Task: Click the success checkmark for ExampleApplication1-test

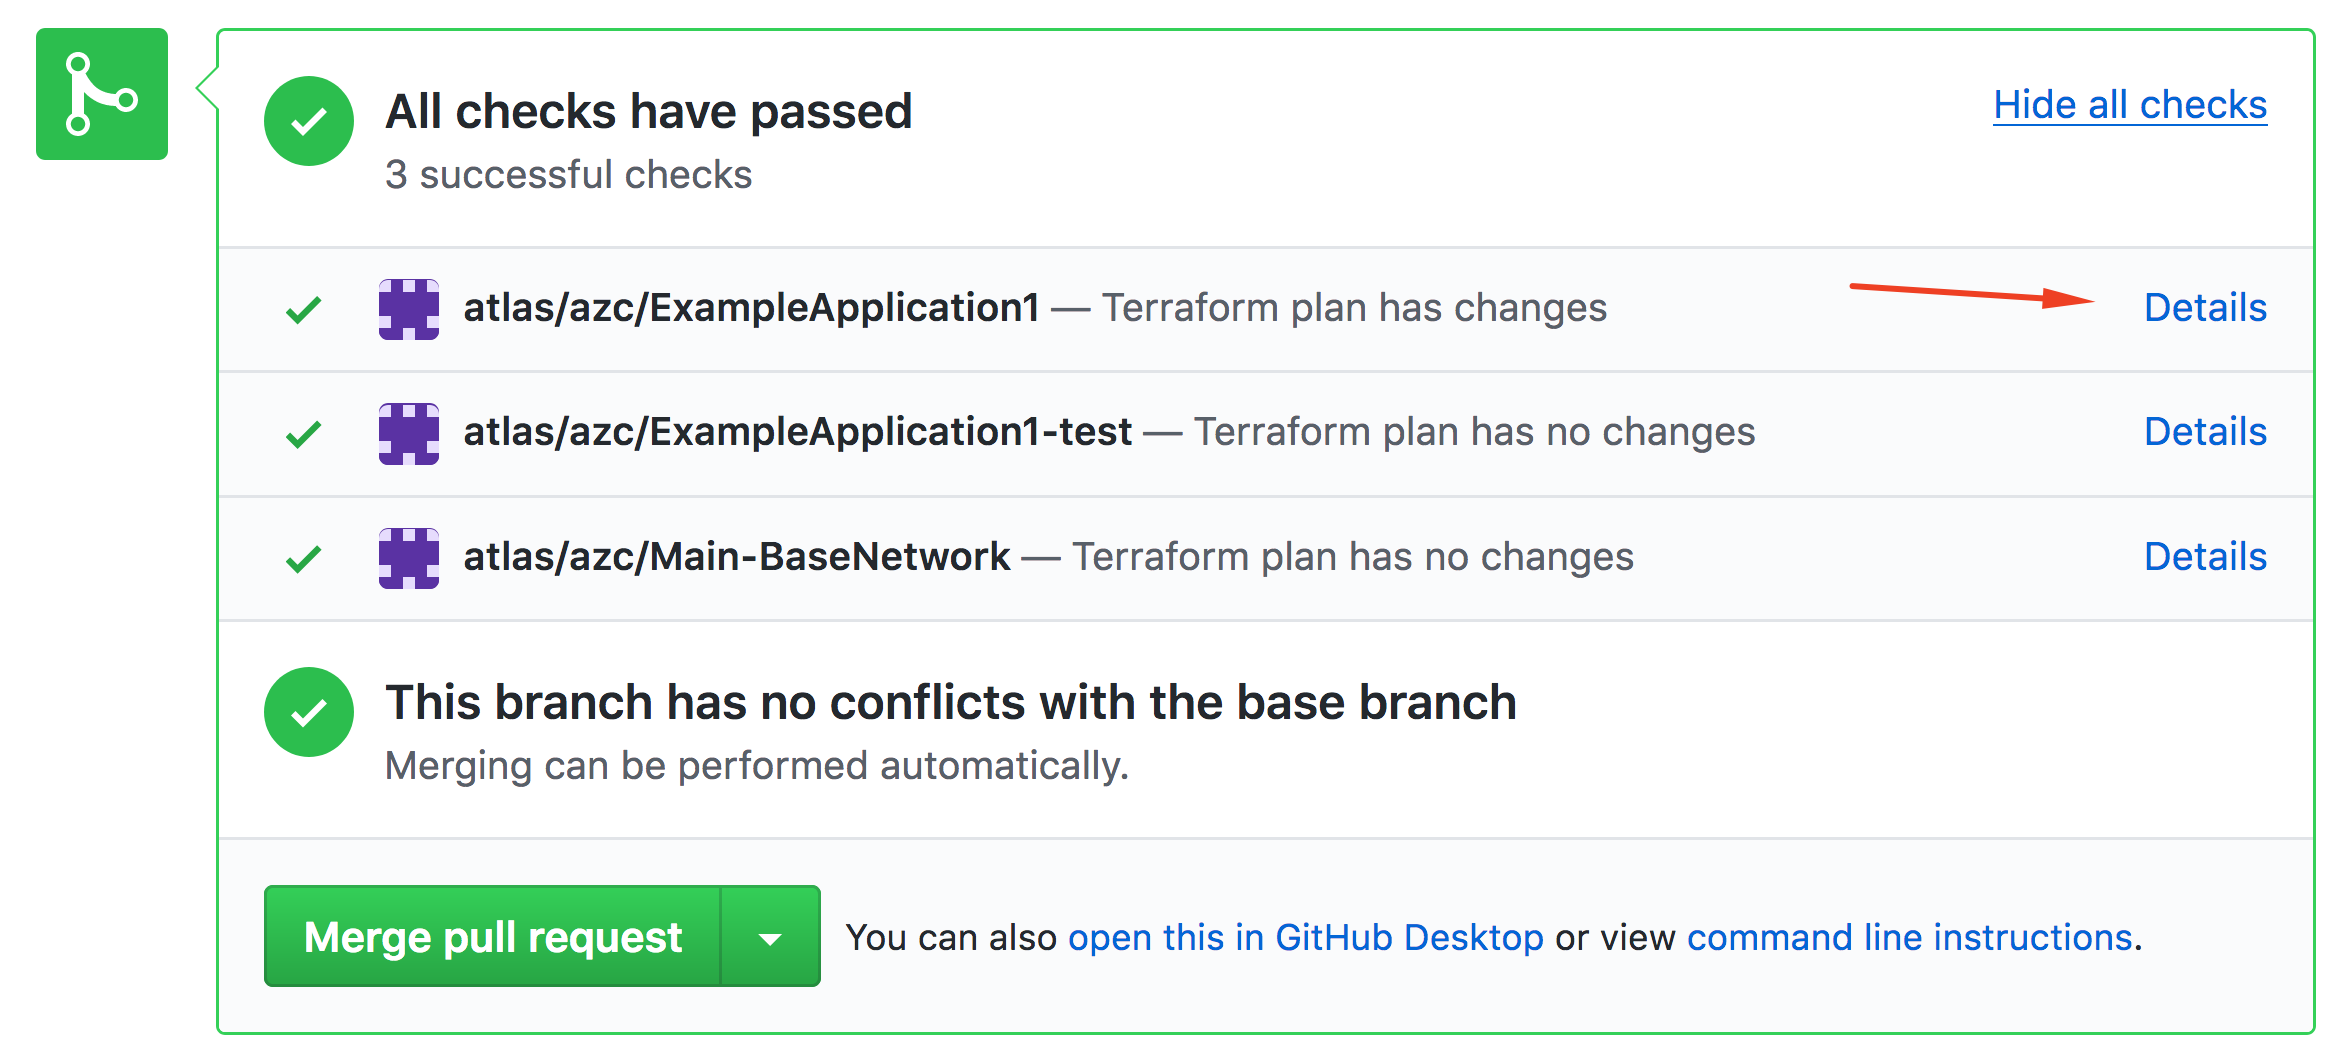Action: pos(303,434)
